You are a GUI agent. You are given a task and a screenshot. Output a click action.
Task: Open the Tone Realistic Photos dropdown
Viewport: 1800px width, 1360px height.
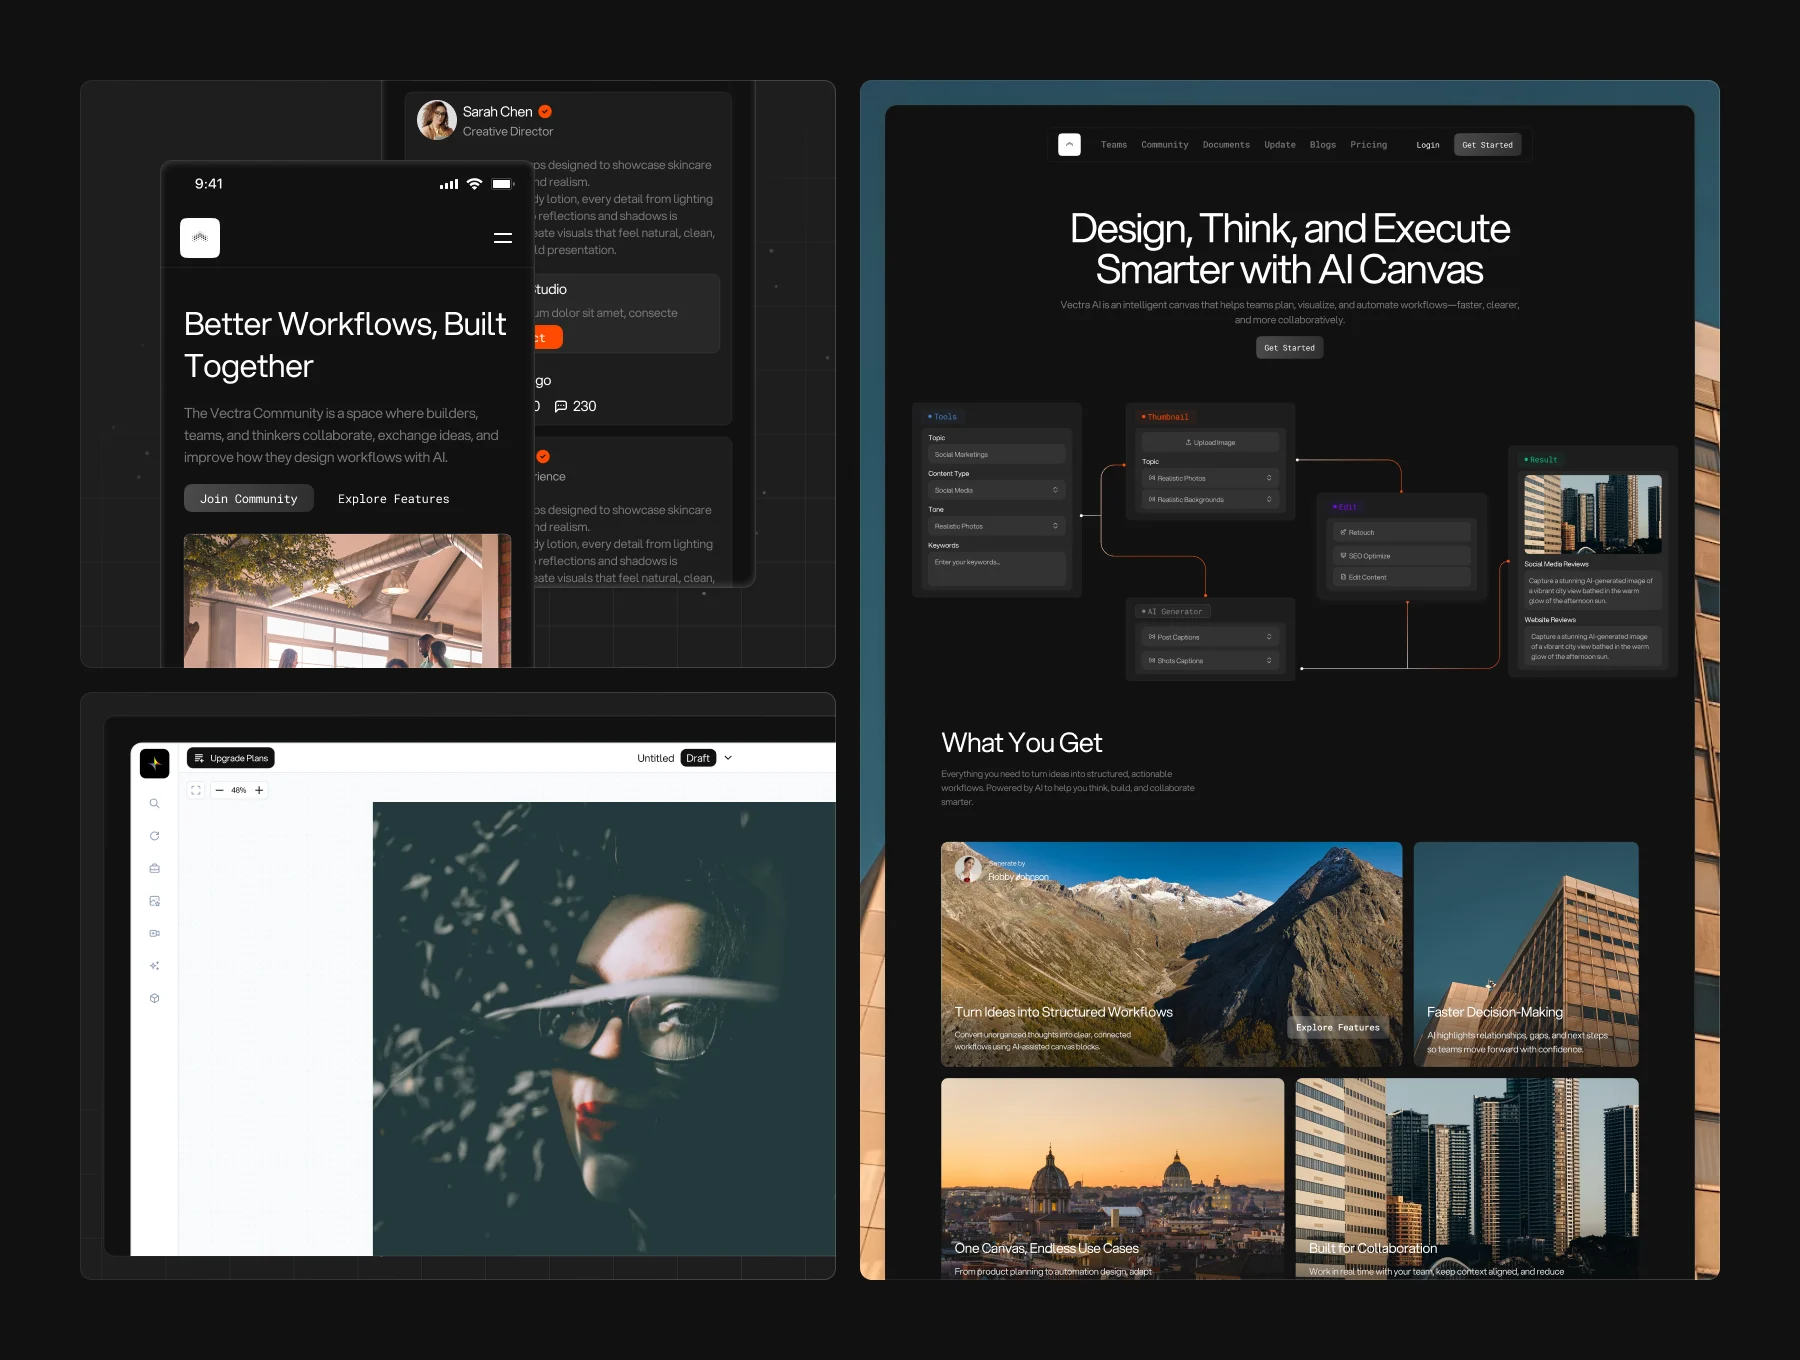click(x=996, y=526)
